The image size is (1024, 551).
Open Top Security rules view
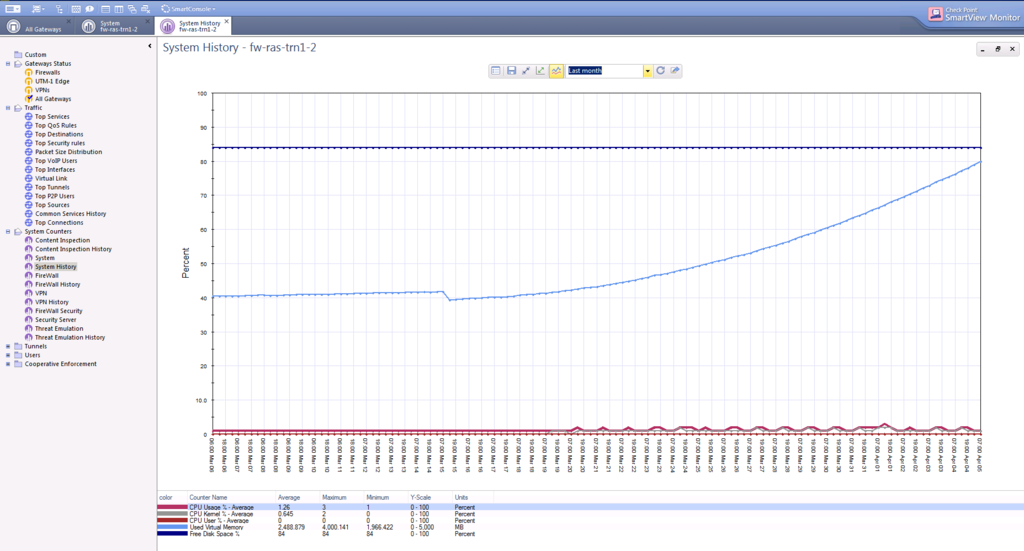click(x=60, y=143)
